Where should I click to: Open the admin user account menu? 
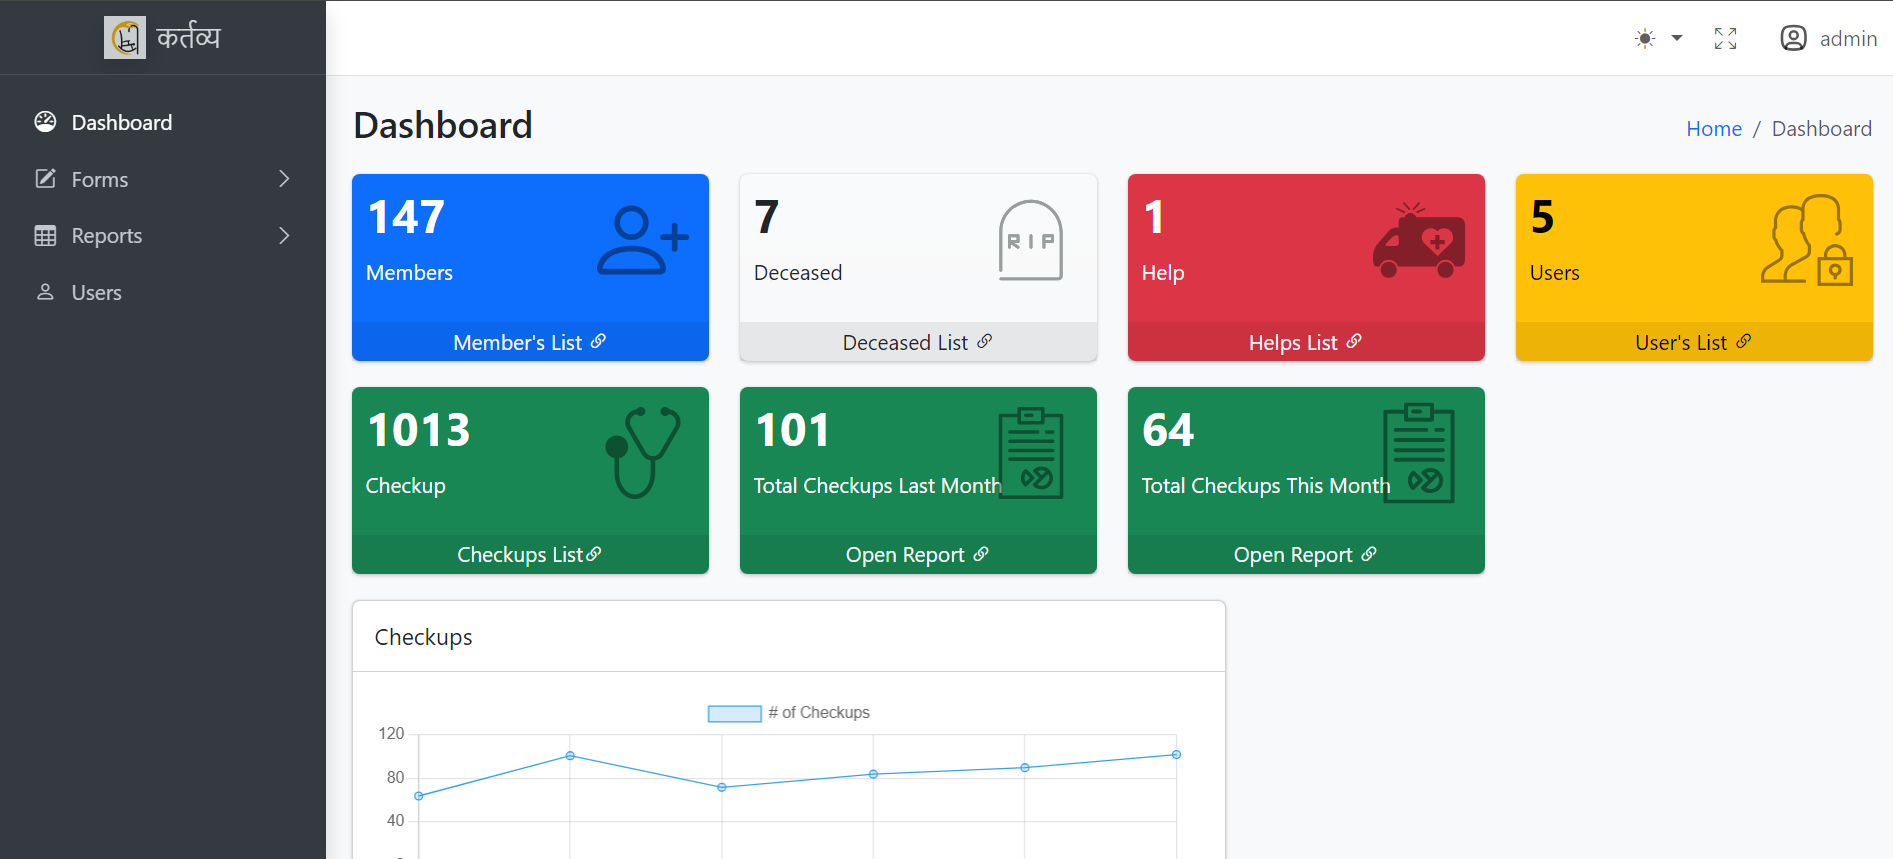tap(1828, 39)
